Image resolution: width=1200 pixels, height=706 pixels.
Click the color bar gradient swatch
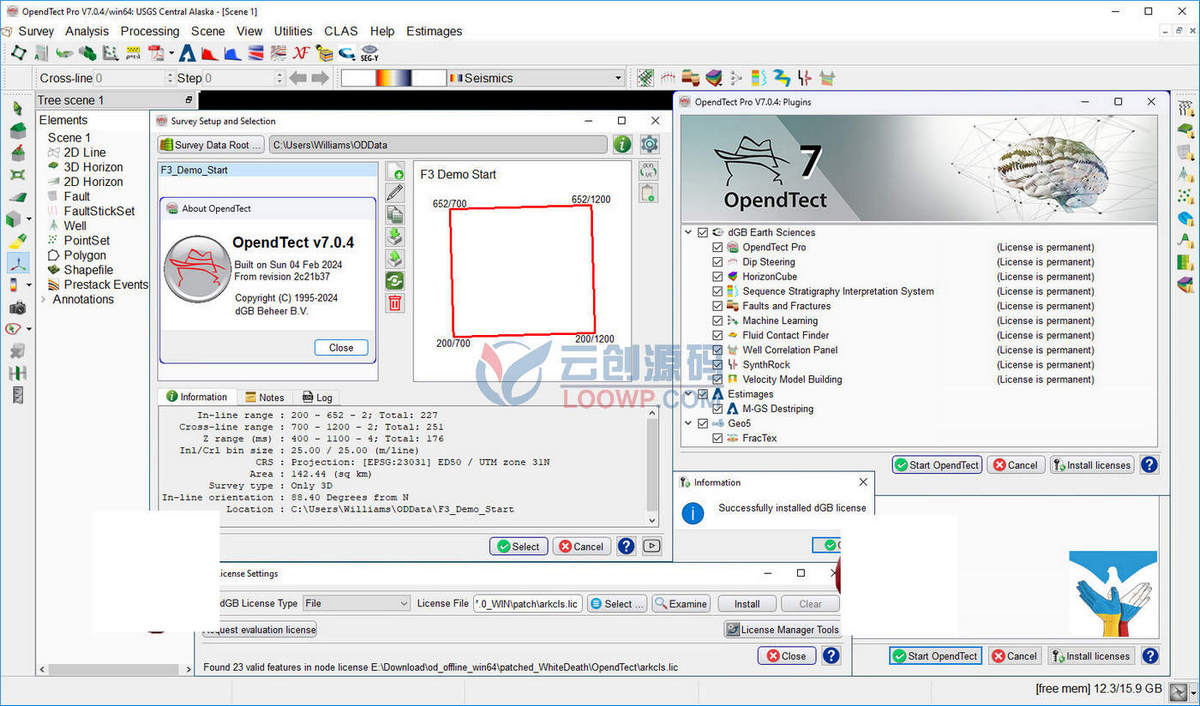[x=393, y=78]
